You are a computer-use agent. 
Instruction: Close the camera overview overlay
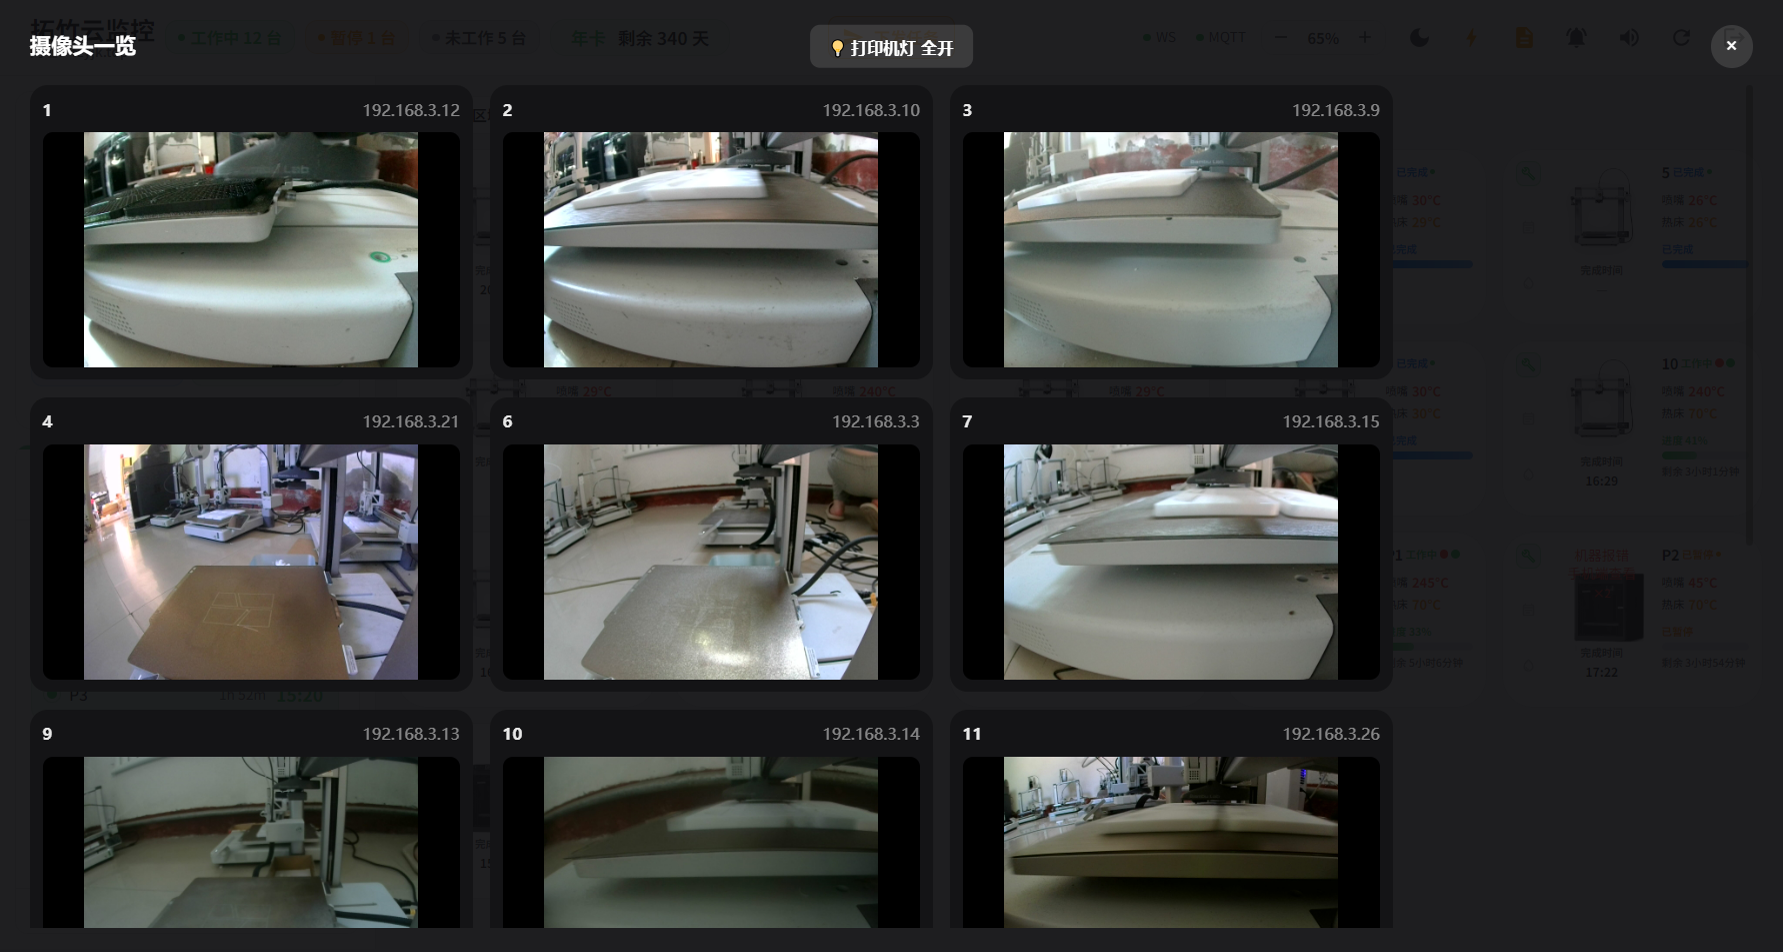1731,46
